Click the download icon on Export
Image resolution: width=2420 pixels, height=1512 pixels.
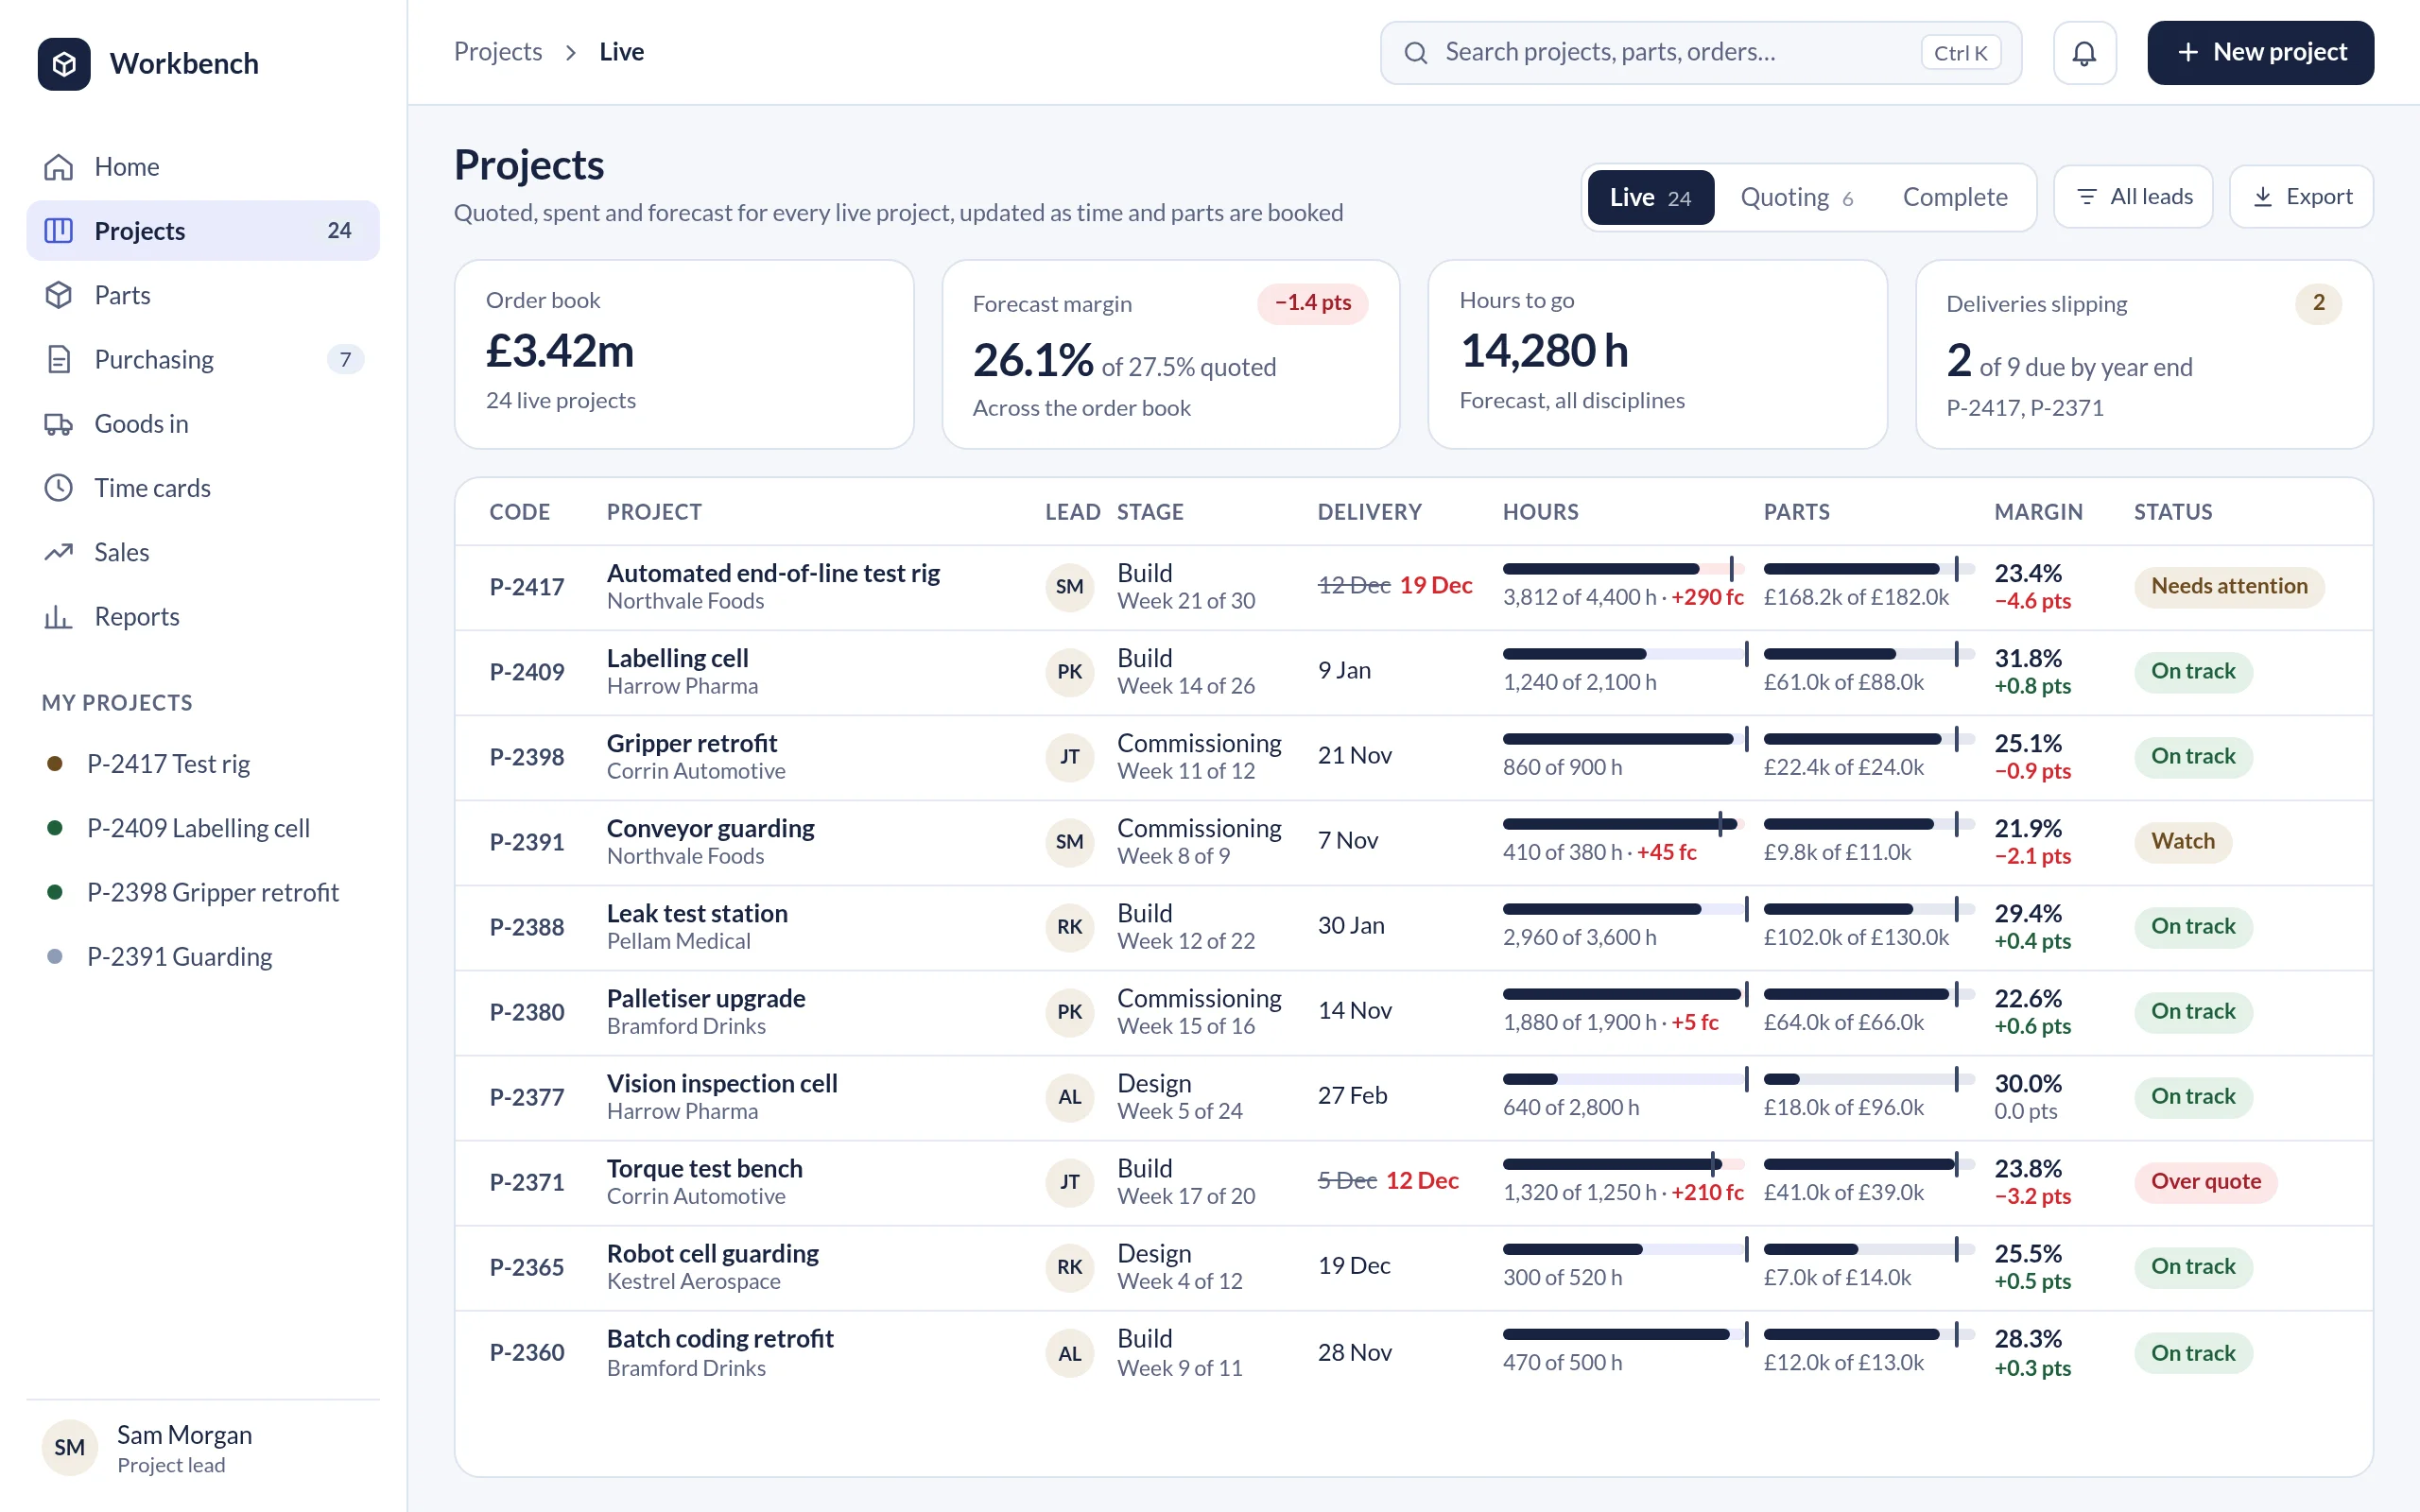pyautogui.click(x=2262, y=197)
